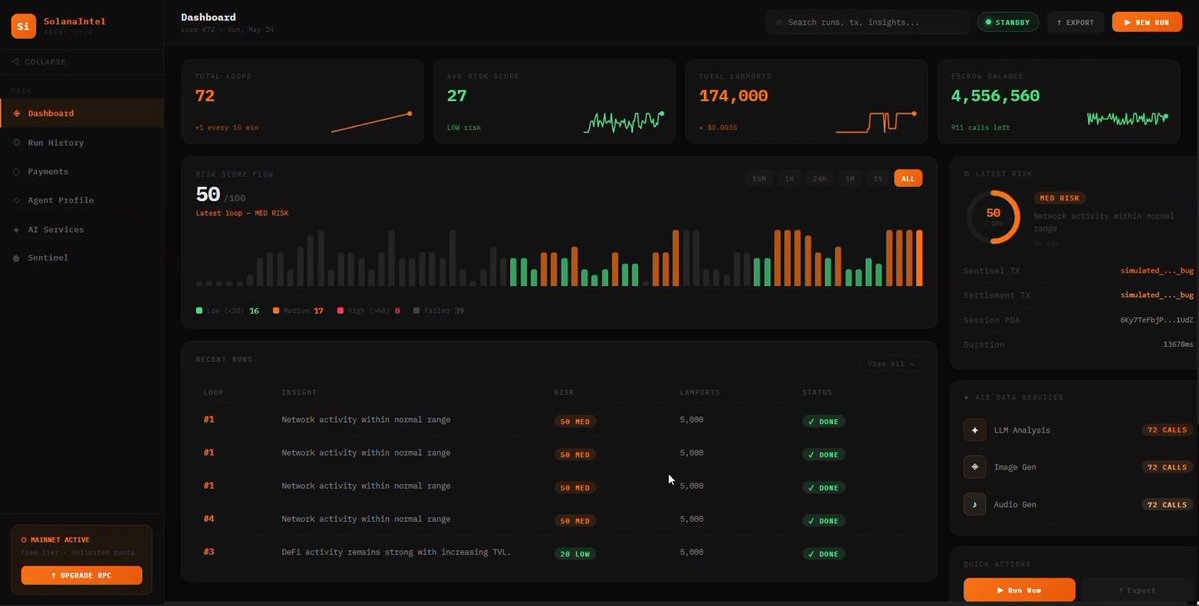Click the top bar EXPORT button
This screenshot has width=1199, height=606.
pos(1075,22)
